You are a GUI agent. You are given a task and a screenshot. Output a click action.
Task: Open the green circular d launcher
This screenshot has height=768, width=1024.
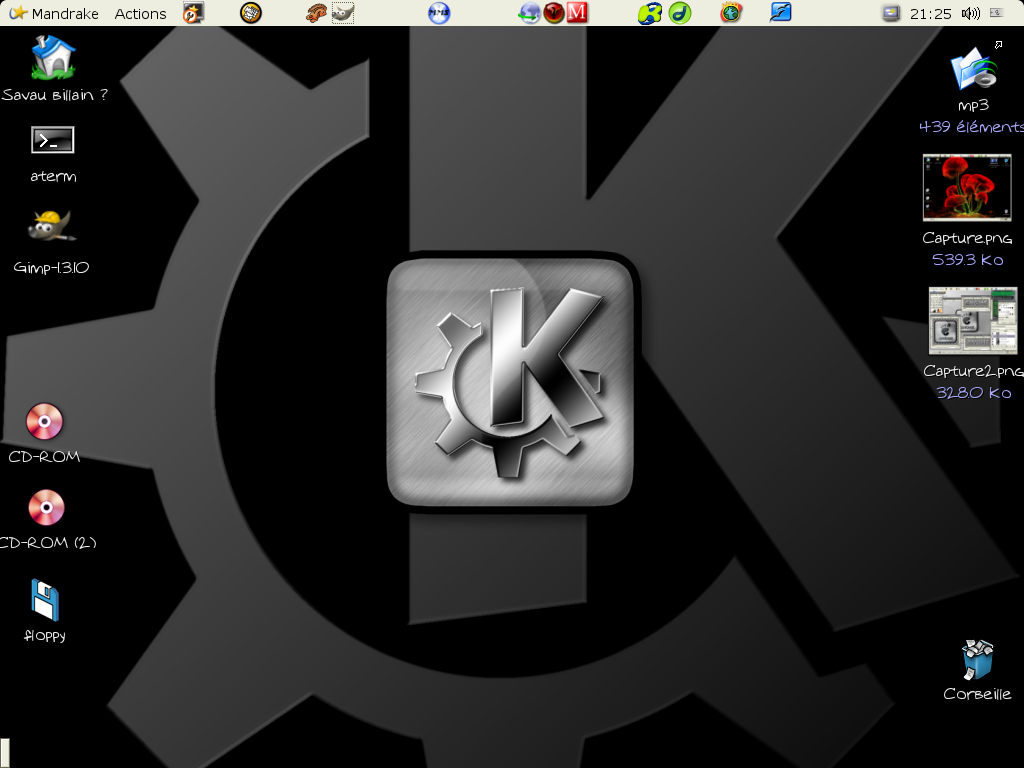coord(680,13)
